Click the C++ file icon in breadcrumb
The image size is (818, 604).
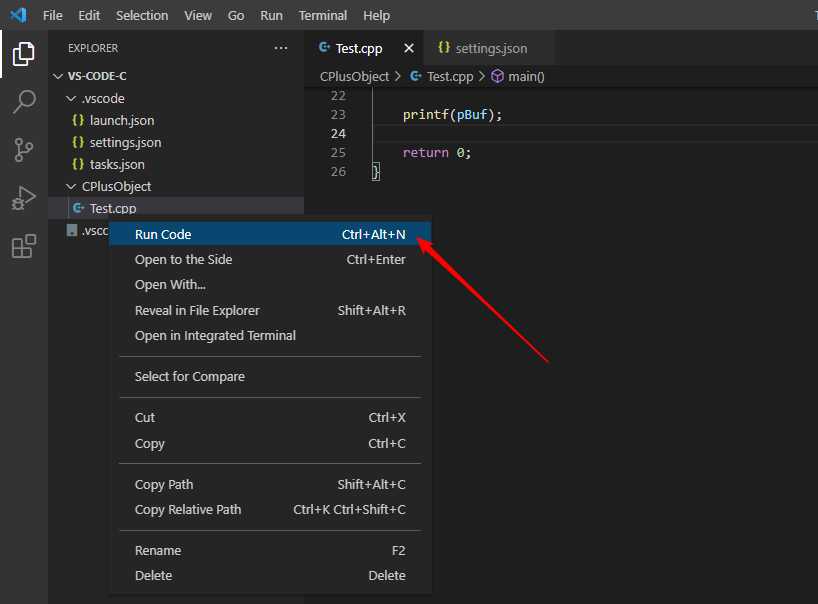tap(416, 77)
